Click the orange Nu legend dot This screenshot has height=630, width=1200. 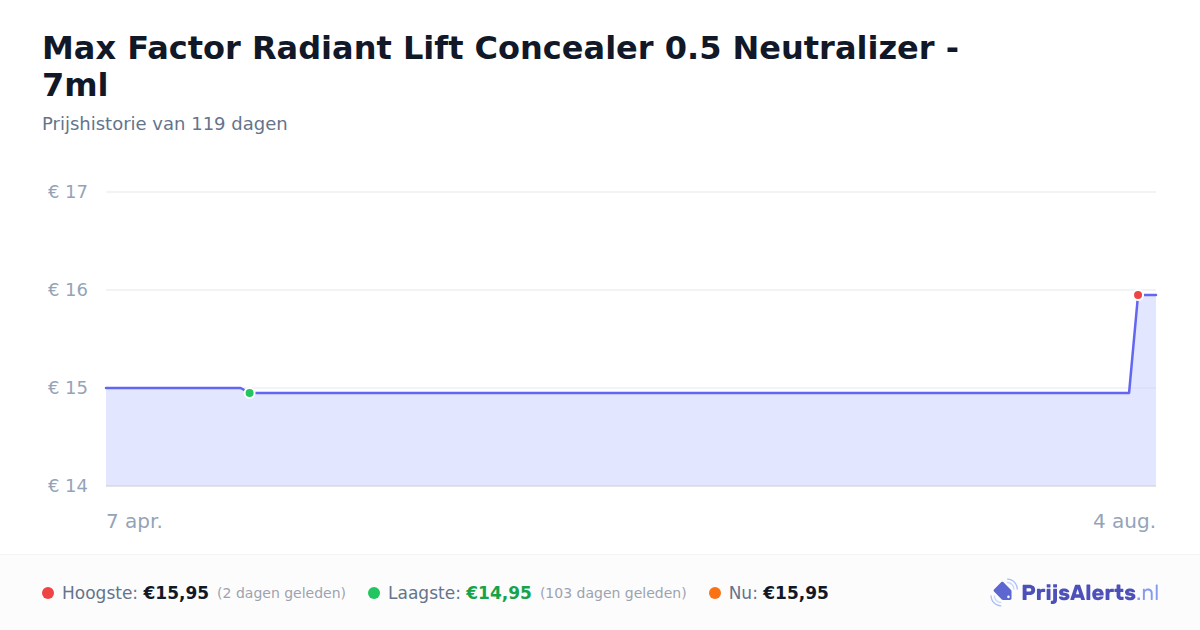(x=715, y=593)
